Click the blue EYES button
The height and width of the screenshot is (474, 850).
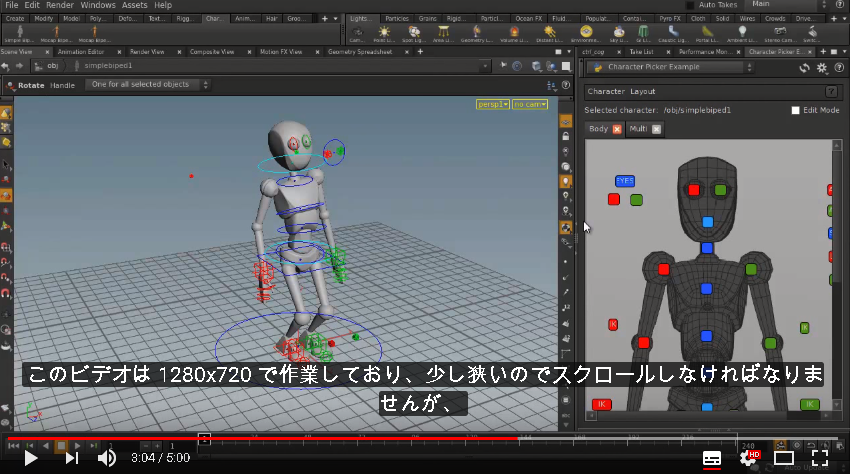624,181
